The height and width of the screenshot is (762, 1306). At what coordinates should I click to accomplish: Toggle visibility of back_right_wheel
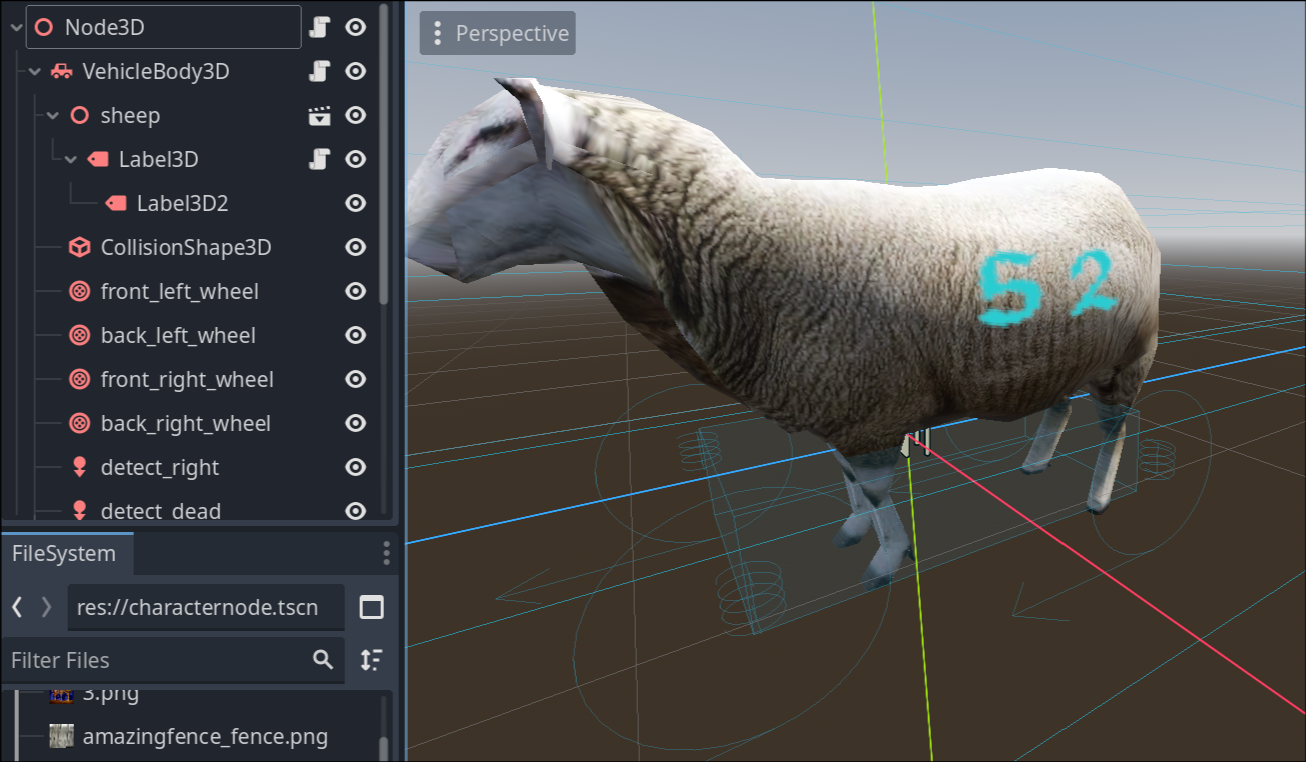[x=355, y=423]
